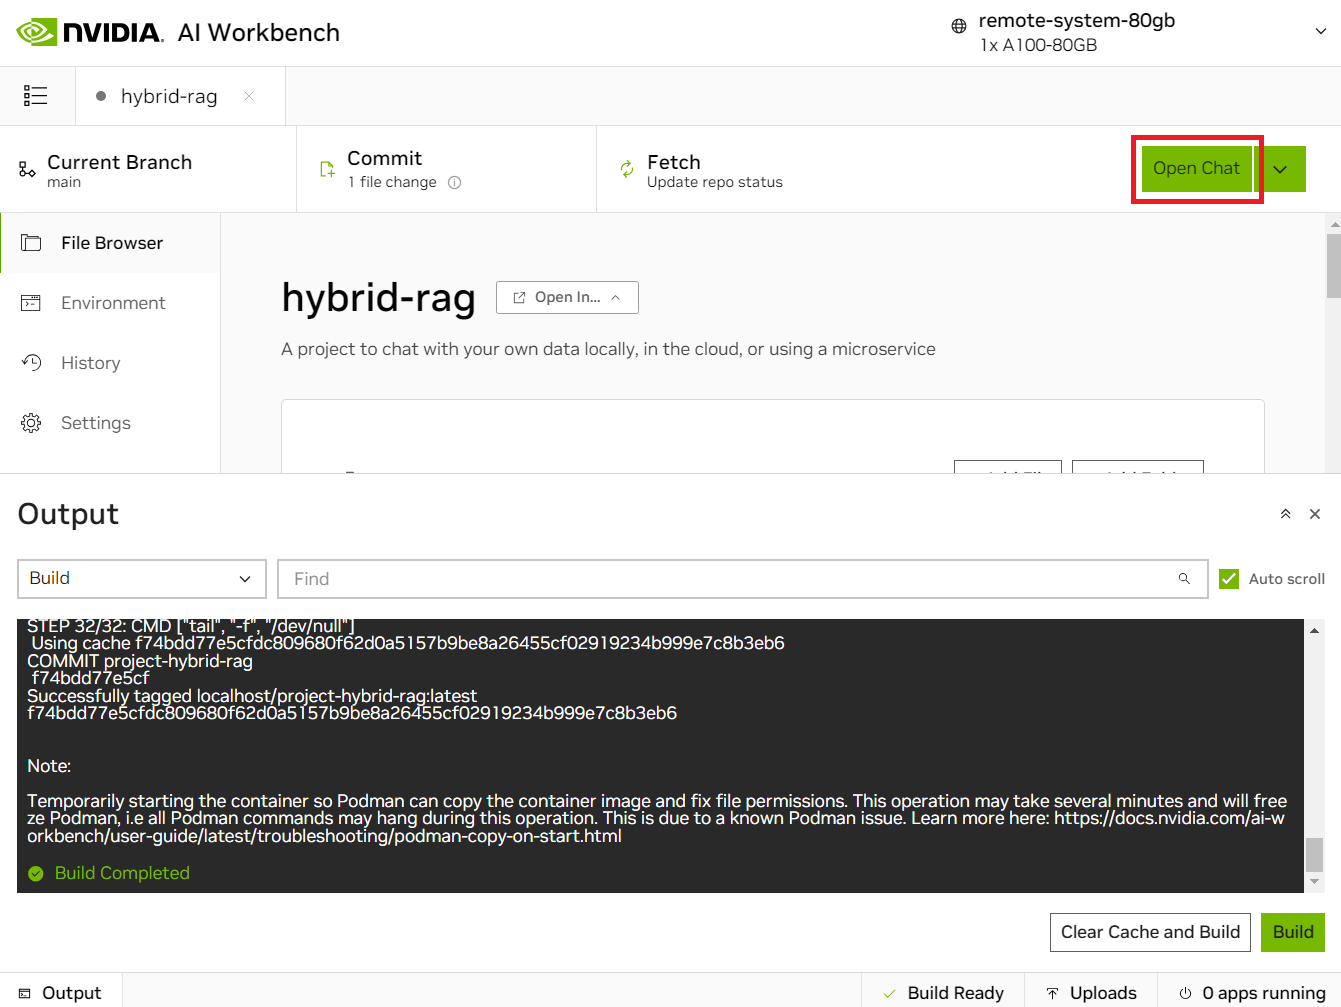Click the Output log scrollbar down arrow
The width and height of the screenshot is (1341, 1007).
click(1314, 882)
